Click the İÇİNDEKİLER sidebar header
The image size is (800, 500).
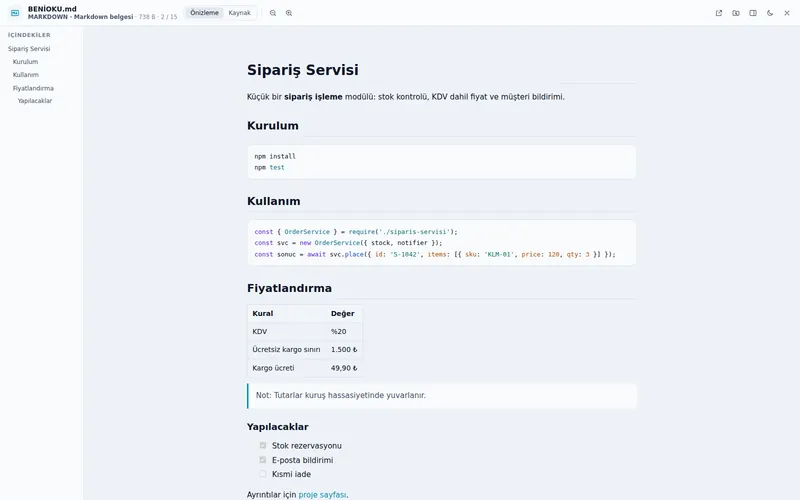click(29, 35)
